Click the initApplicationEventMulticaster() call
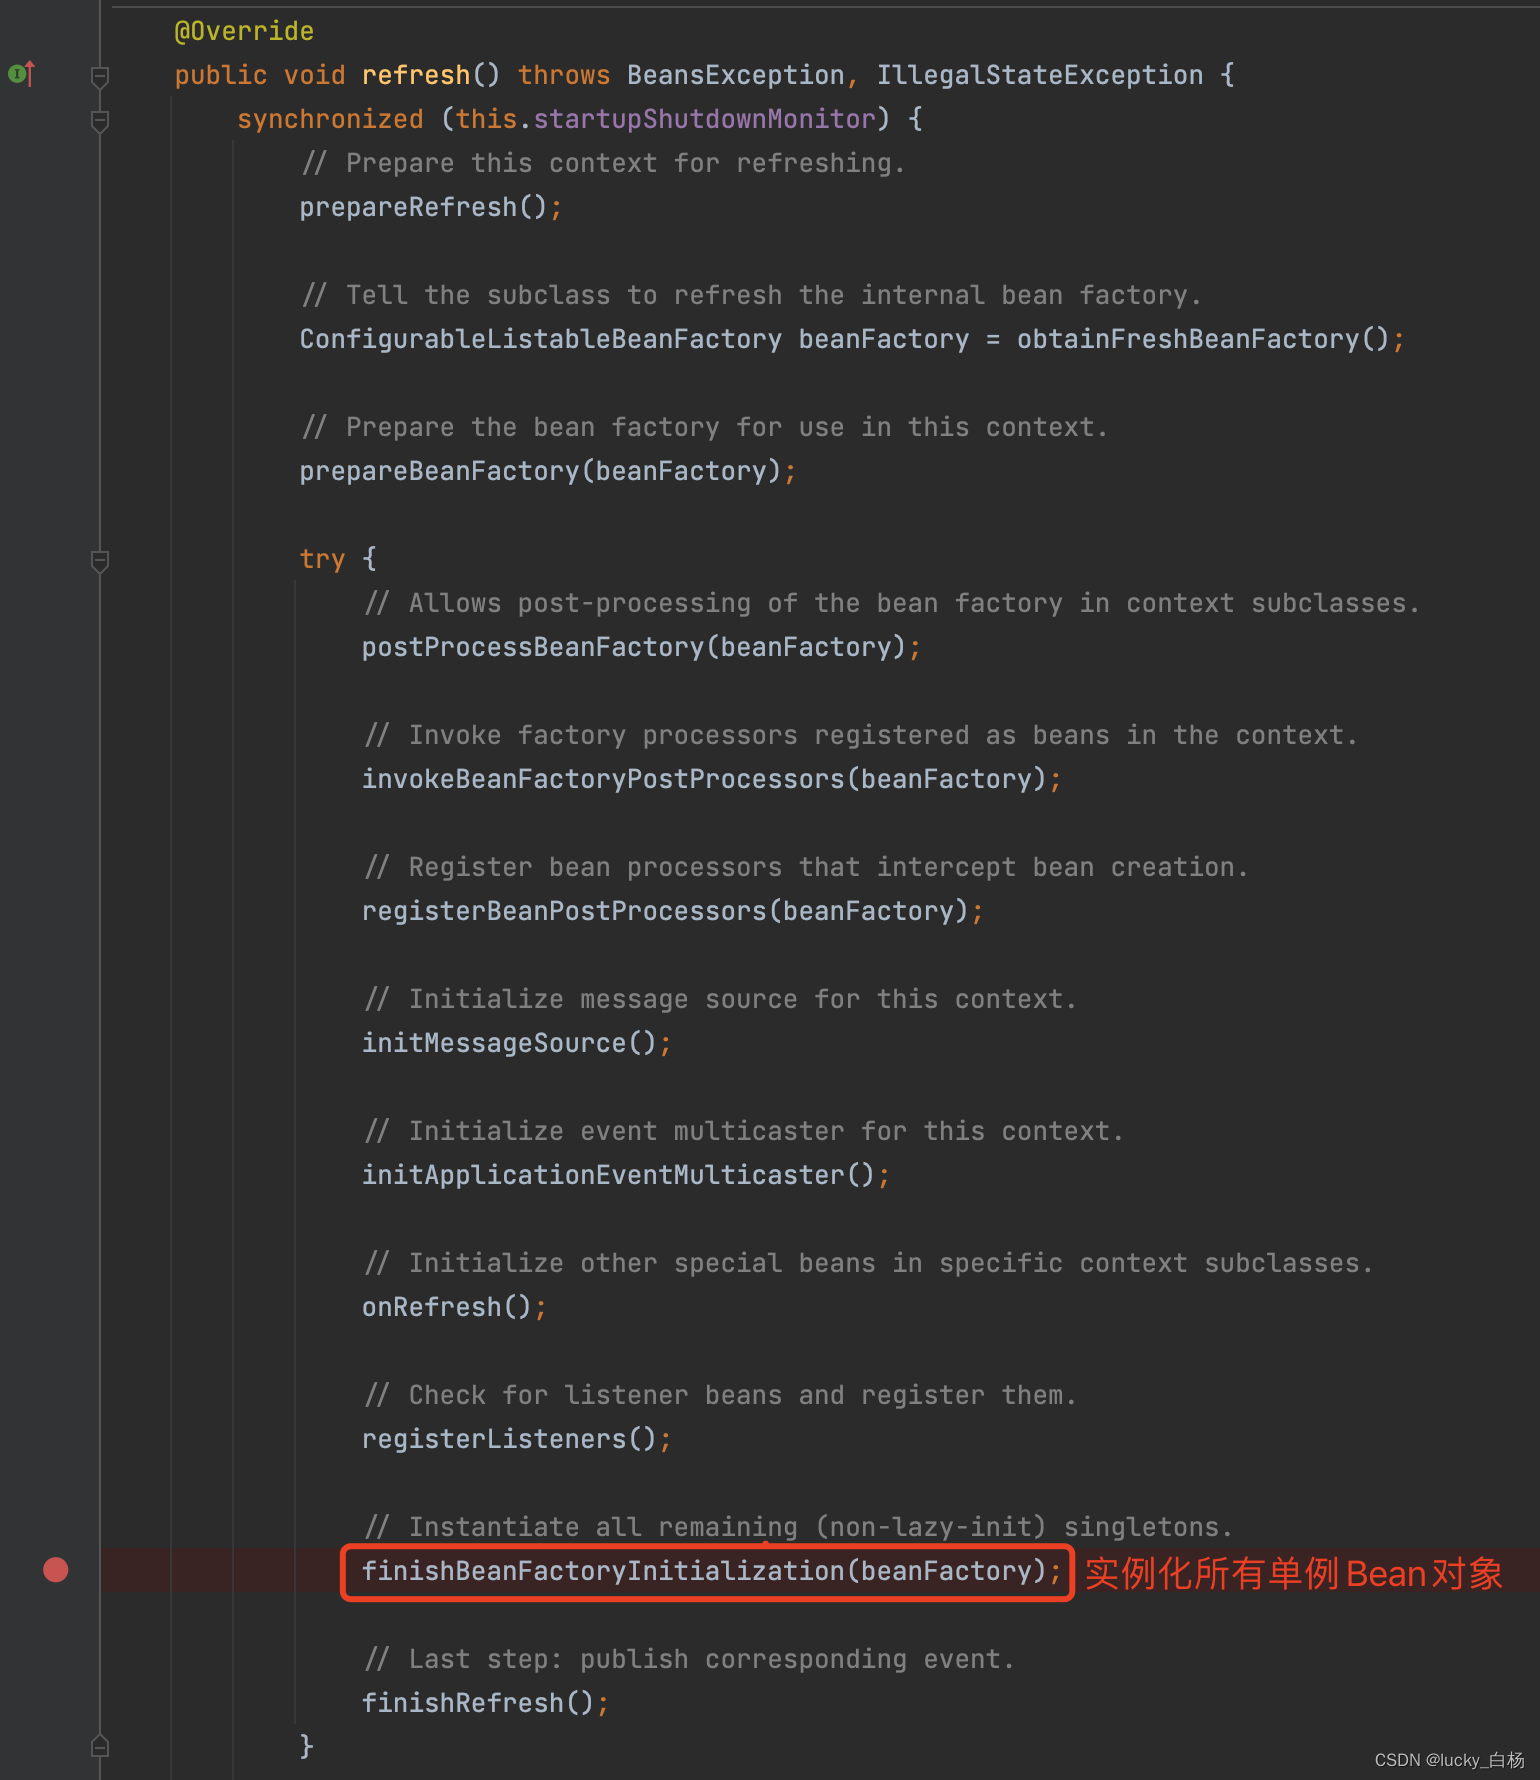This screenshot has width=1540, height=1780. click(x=618, y=1175)
